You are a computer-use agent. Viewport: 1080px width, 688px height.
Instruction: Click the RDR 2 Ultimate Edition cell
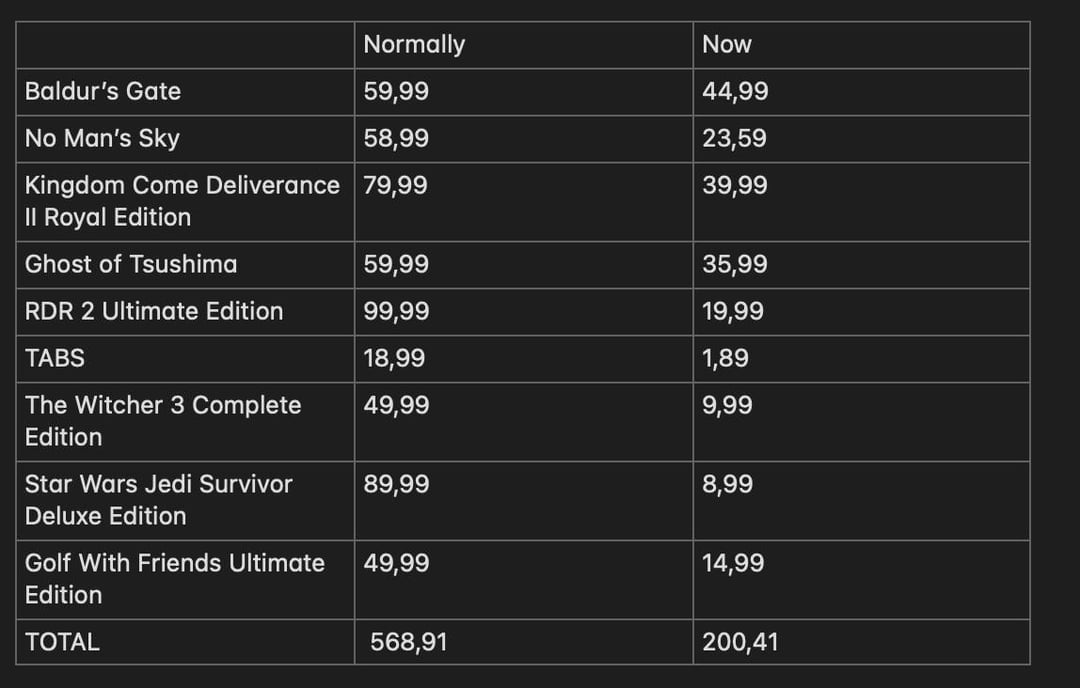tap(154, 312)
